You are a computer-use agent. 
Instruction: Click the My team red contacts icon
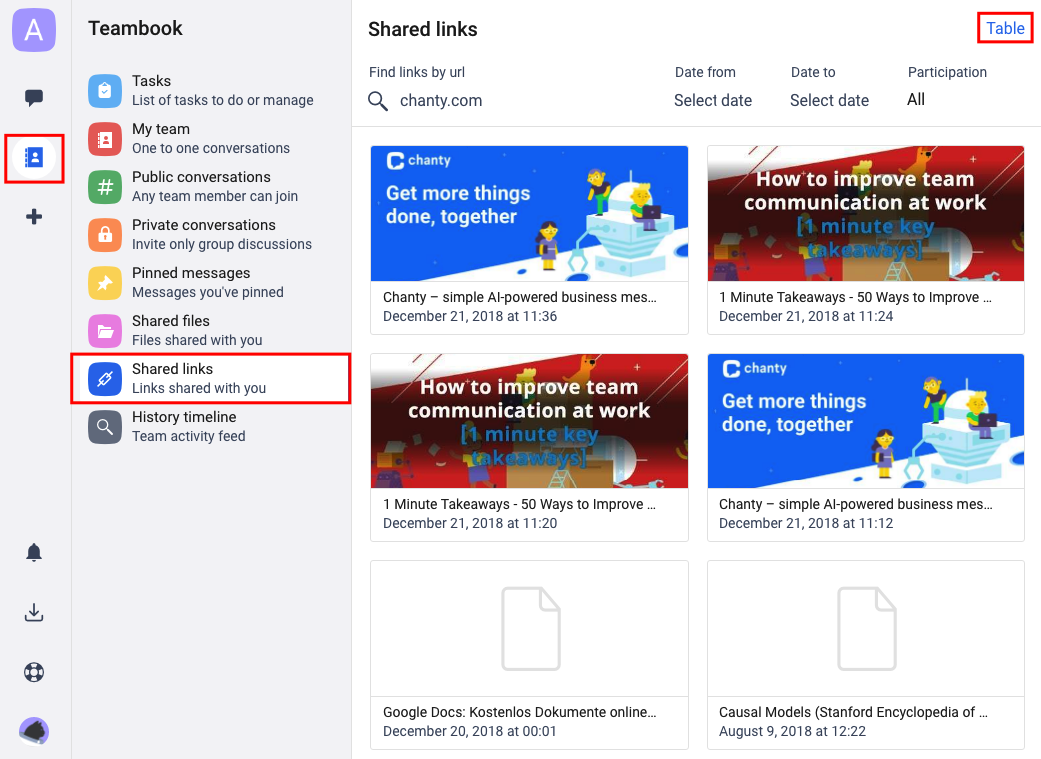tap(105, 139)
